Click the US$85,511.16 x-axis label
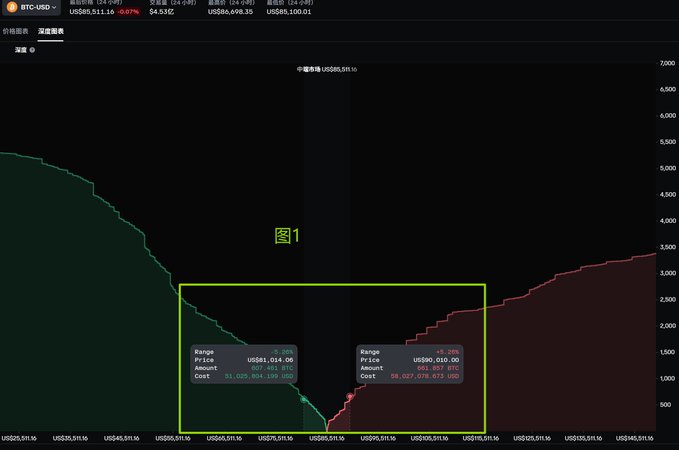The height and width of the screenshot is (450, 679). pos(327,438)
